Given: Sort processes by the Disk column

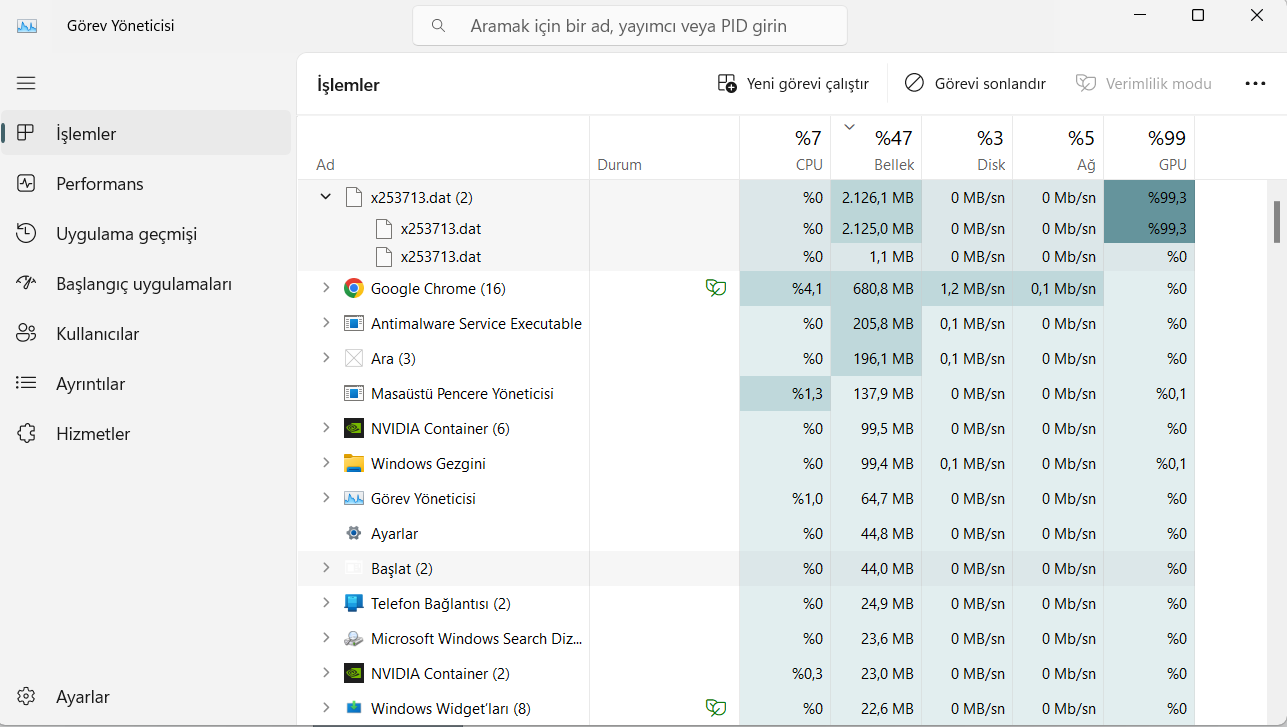Looking at the screenshot, I should [x=967, y=148].
